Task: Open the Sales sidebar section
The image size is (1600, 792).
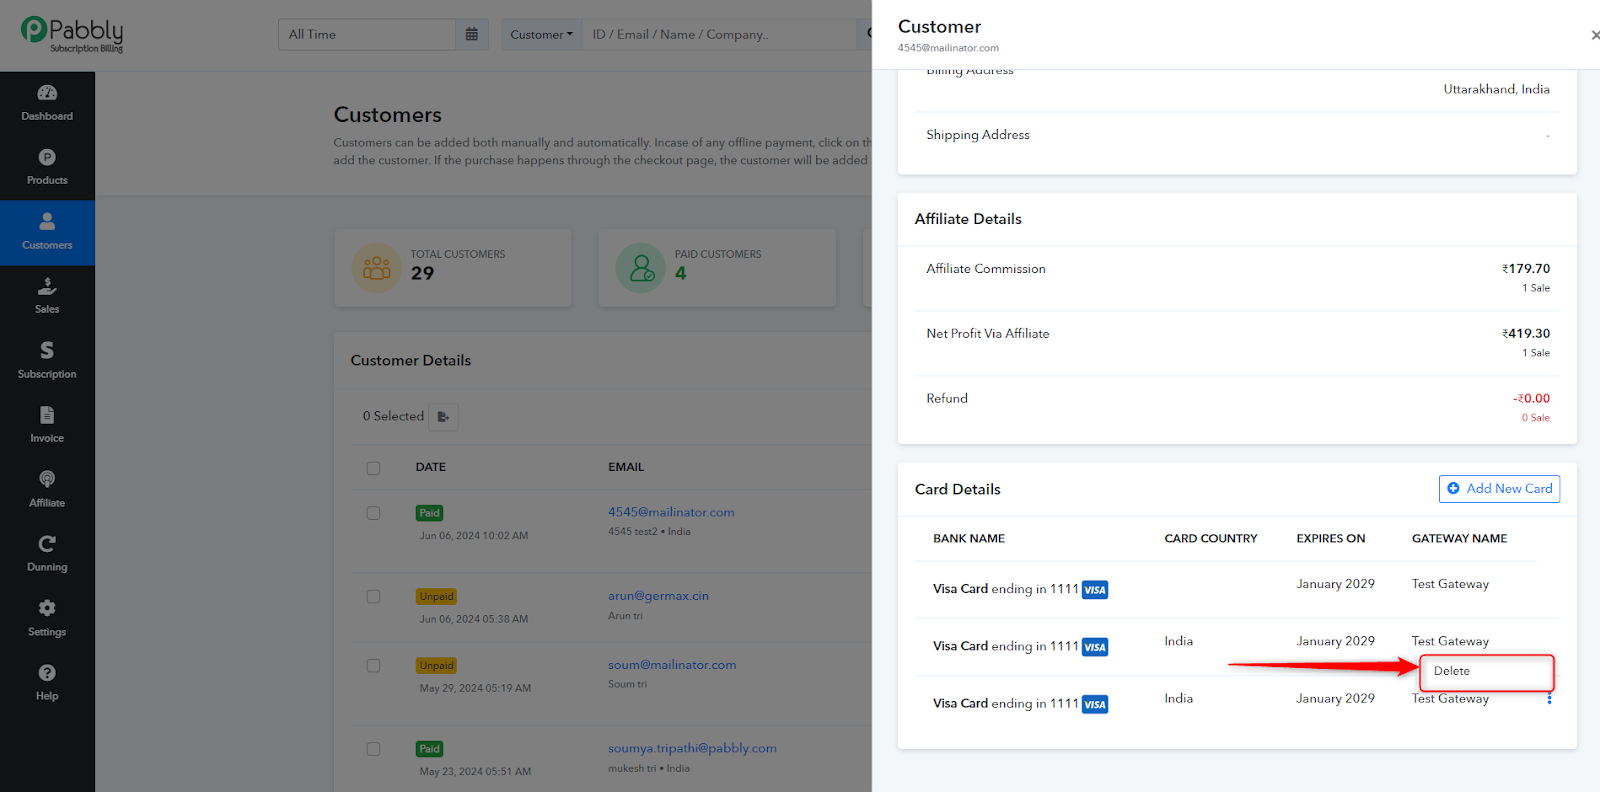Action: tap(47, 296)
